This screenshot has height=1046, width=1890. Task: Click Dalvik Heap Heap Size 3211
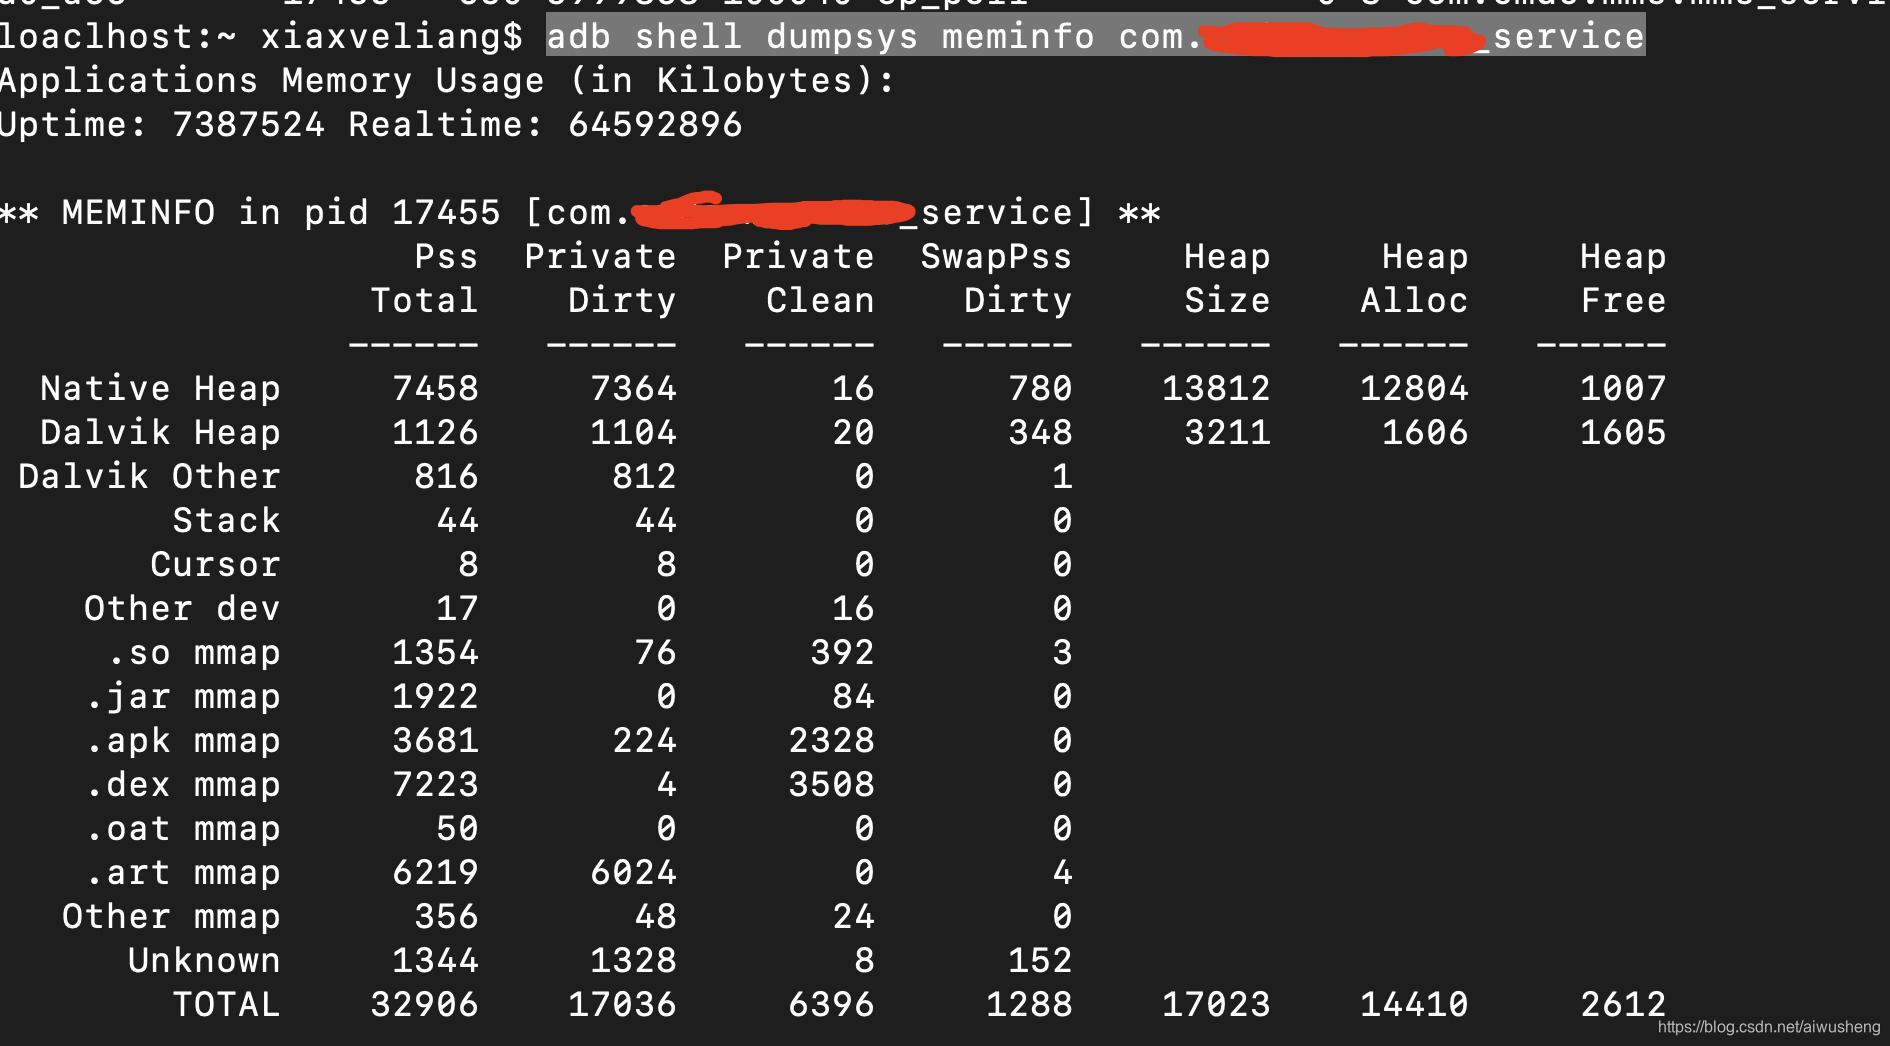point(1227,433)
